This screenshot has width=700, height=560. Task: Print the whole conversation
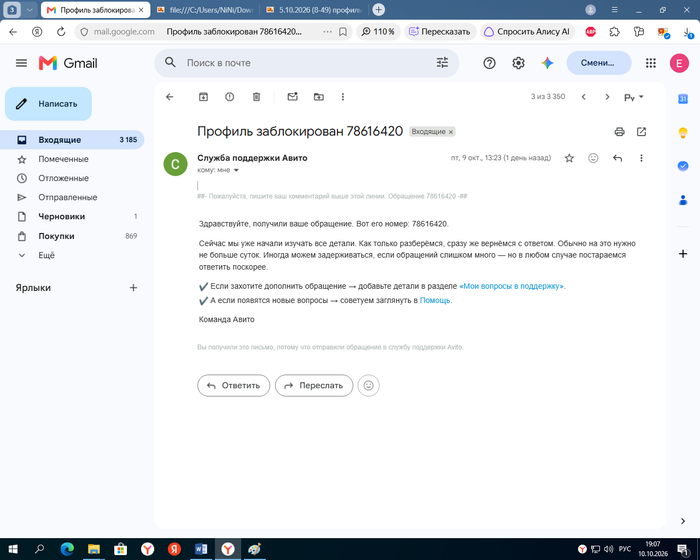[x=619, y=132]
